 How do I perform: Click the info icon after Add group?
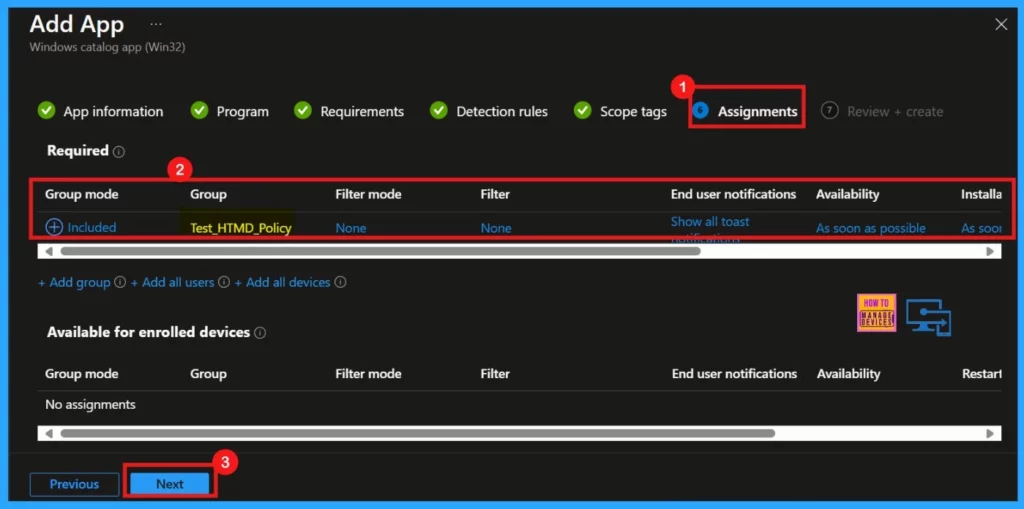coord(120,282)
